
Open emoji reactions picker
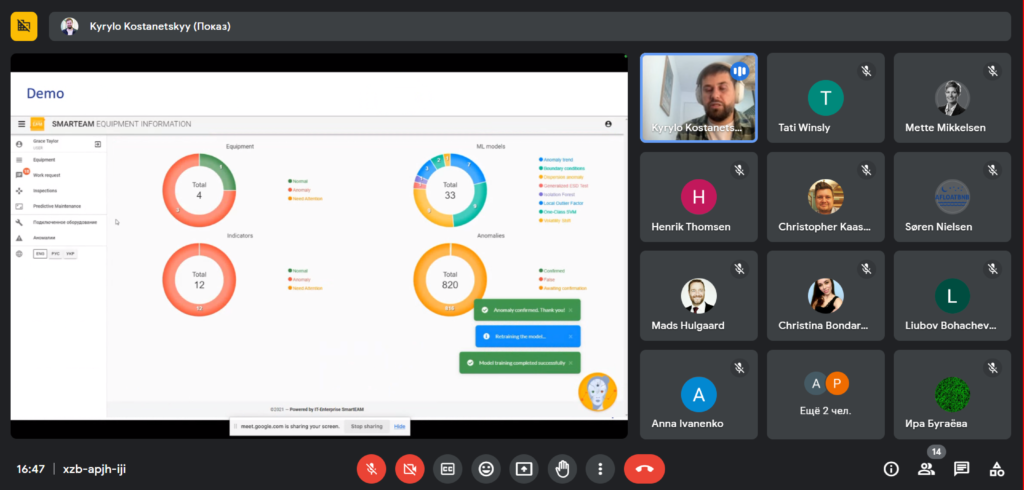point(486,468)
